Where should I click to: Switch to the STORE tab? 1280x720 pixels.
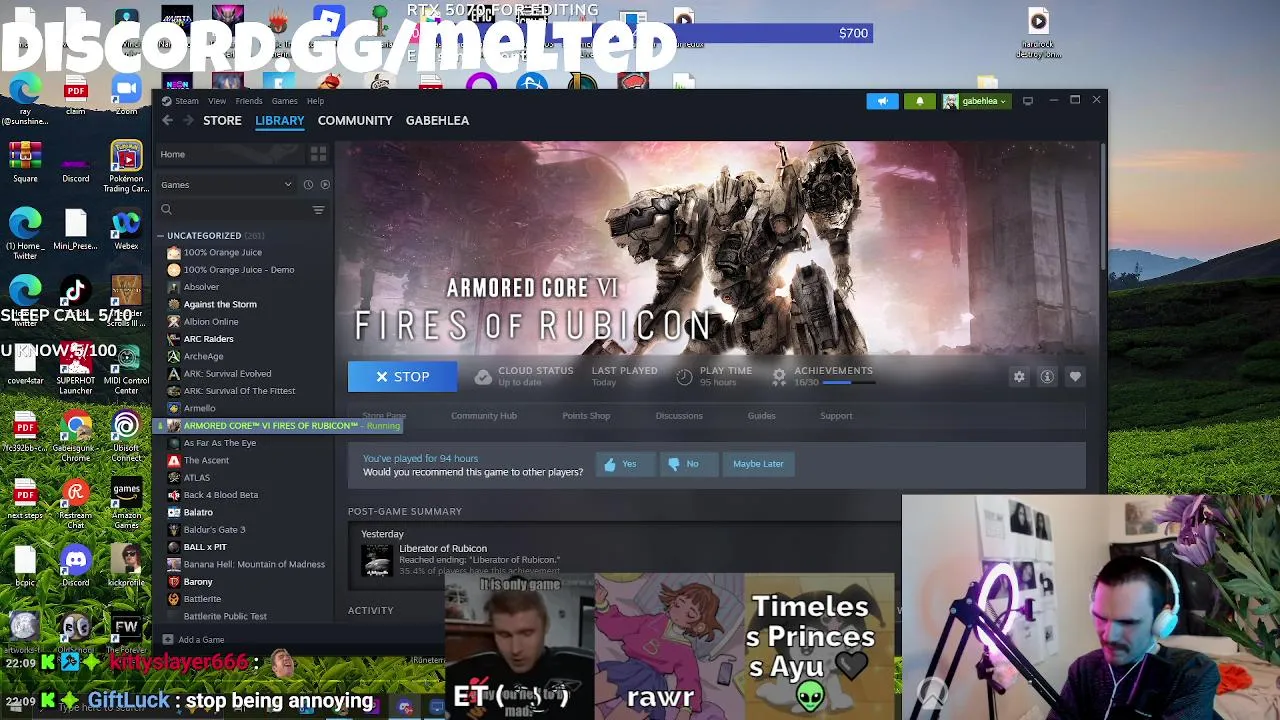[x=222, y=120]
